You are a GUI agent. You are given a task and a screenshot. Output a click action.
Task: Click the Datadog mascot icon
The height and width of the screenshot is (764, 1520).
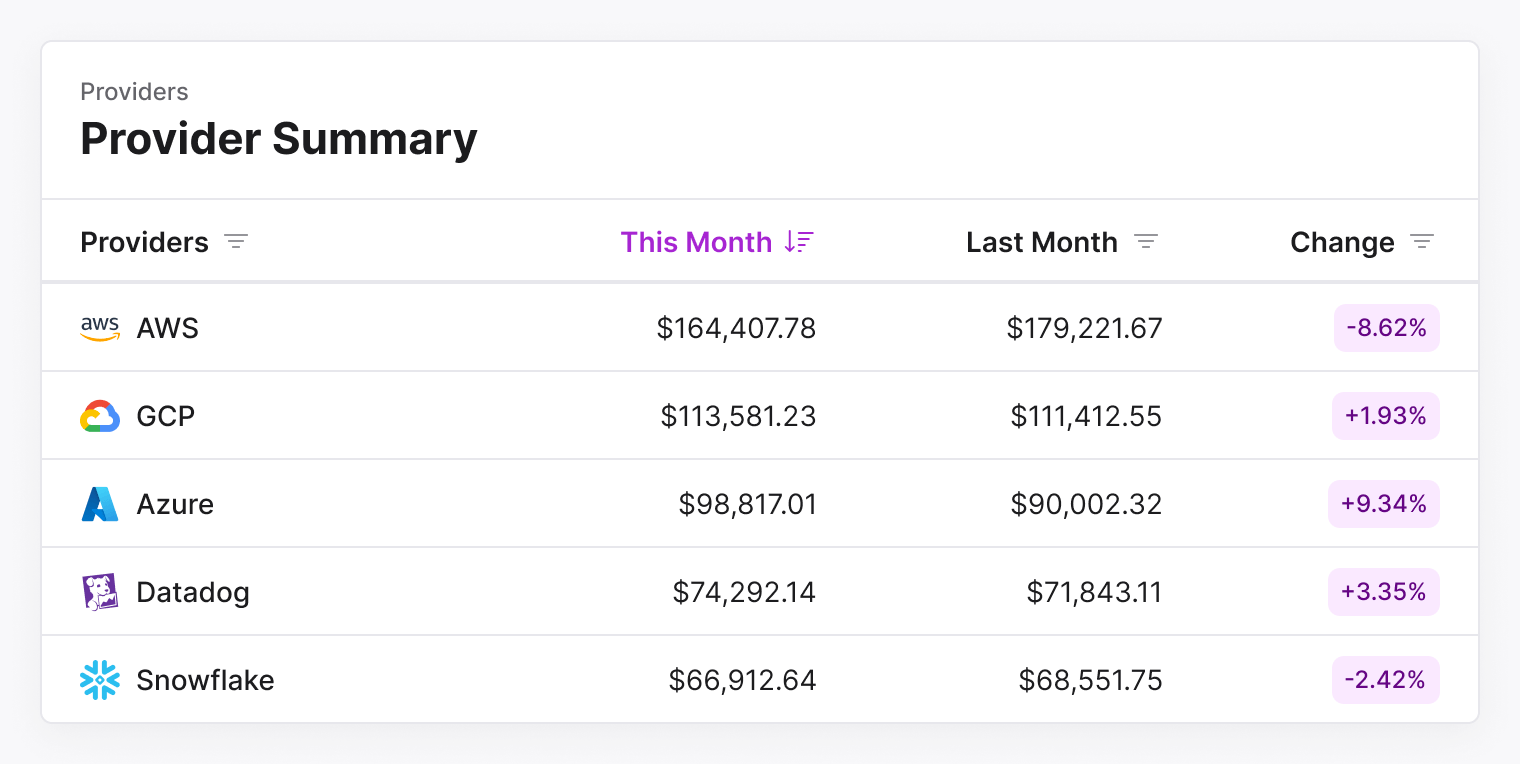click(99, 592)
